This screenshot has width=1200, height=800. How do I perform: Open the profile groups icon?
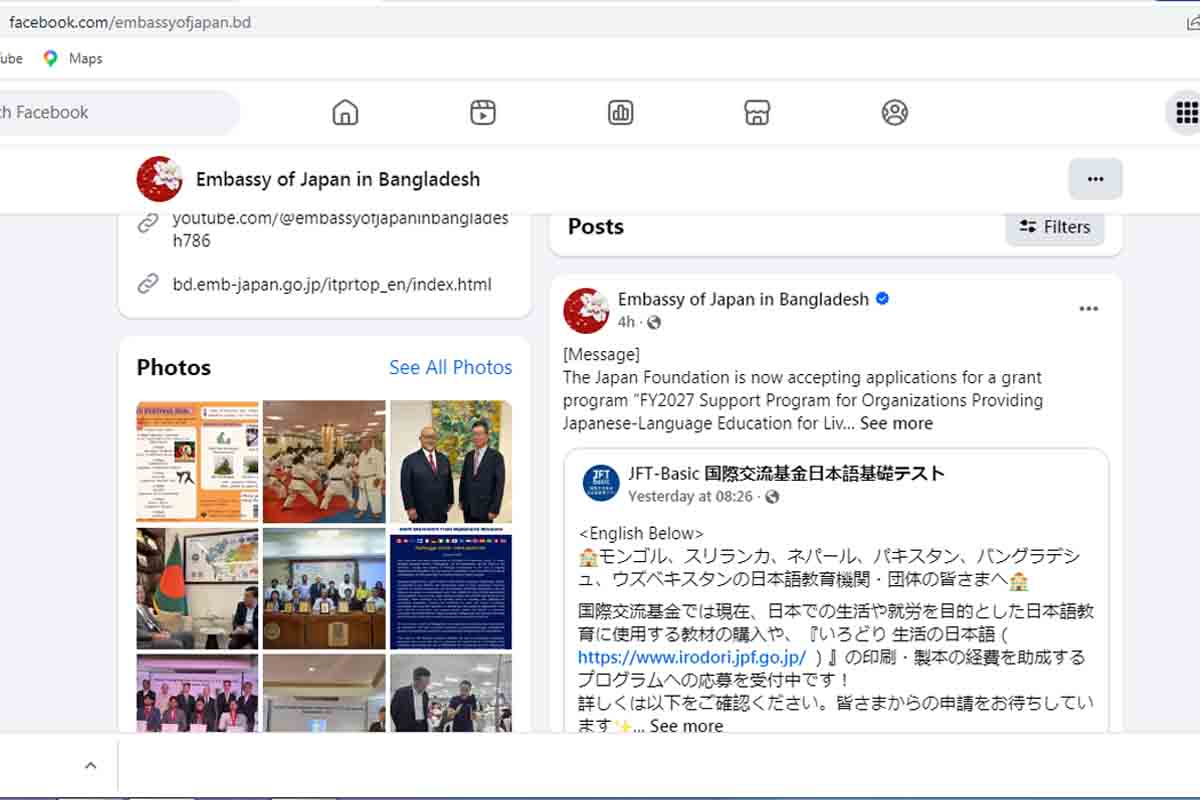coord(895,112)
